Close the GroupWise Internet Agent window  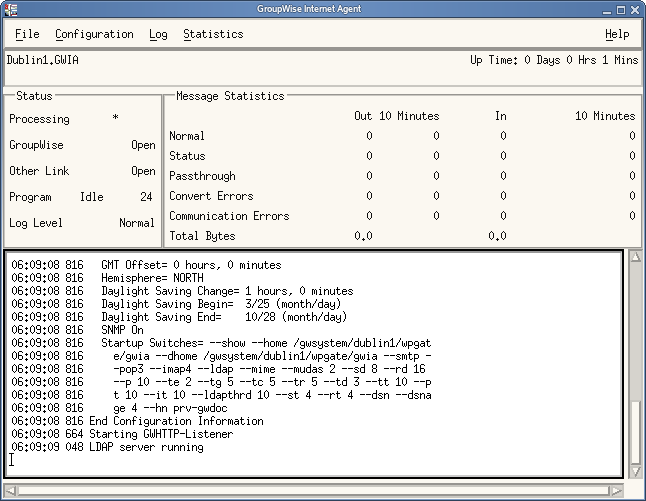(633, 9)
